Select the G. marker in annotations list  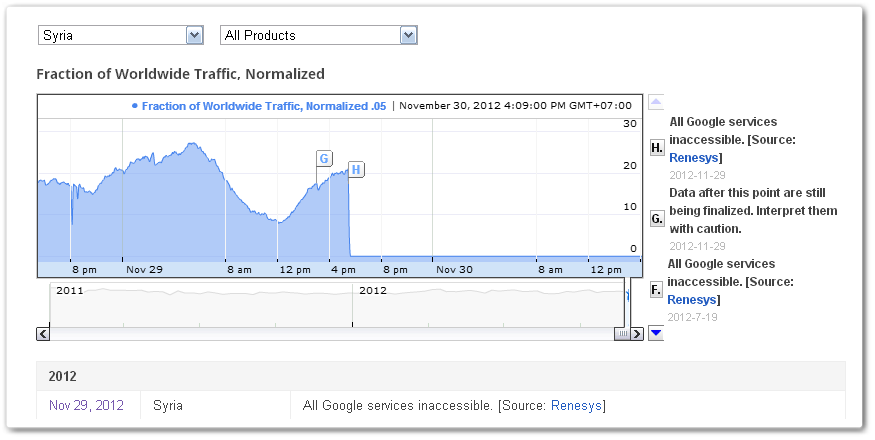pos(657,219)
